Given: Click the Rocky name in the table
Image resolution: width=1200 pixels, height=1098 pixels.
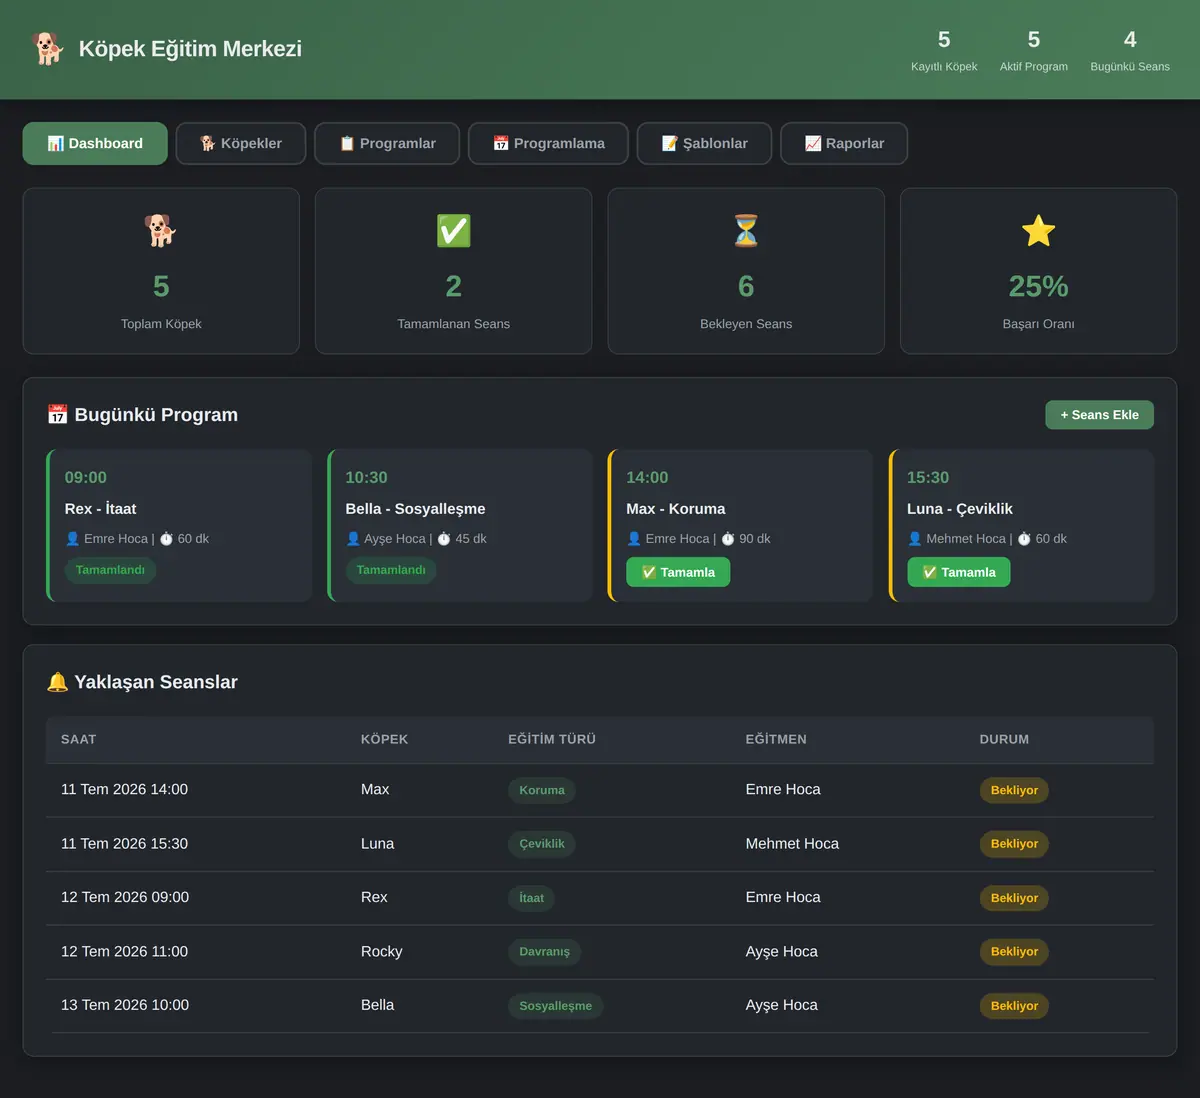Looking at the screenshot, I should pos(382,951).
